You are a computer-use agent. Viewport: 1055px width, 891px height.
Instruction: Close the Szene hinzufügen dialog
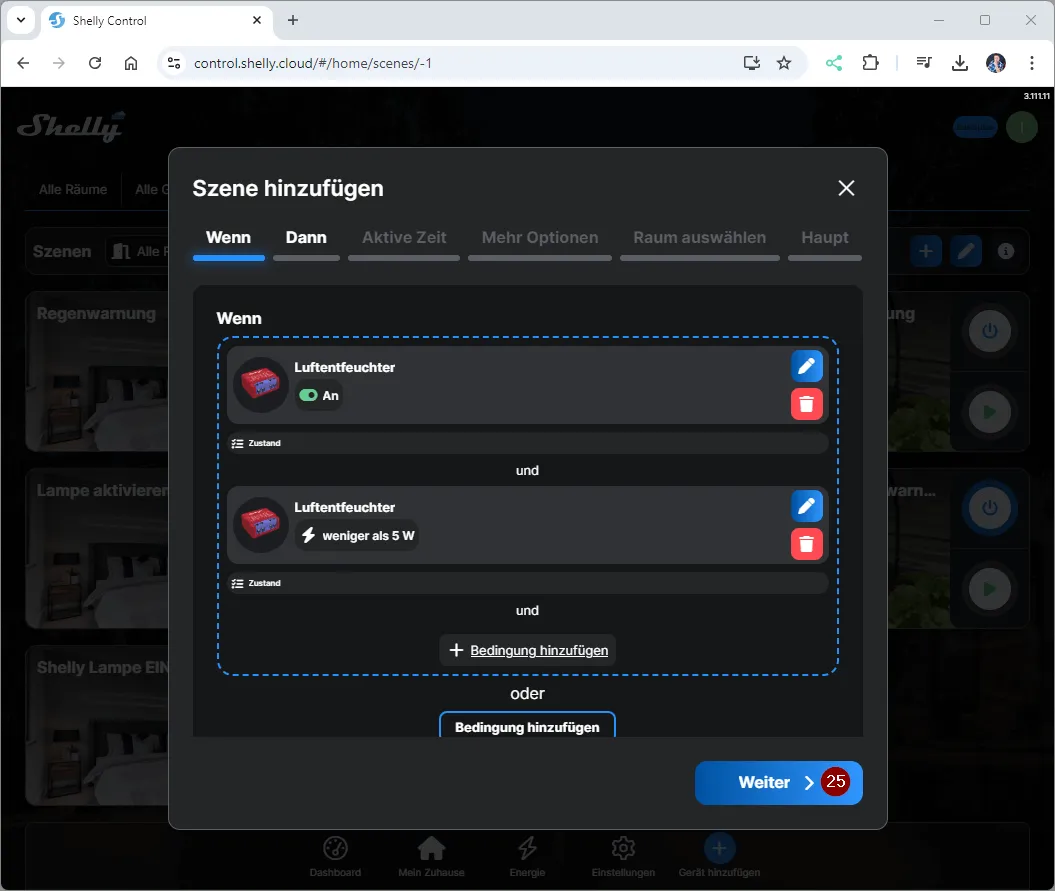click(846, 188)
